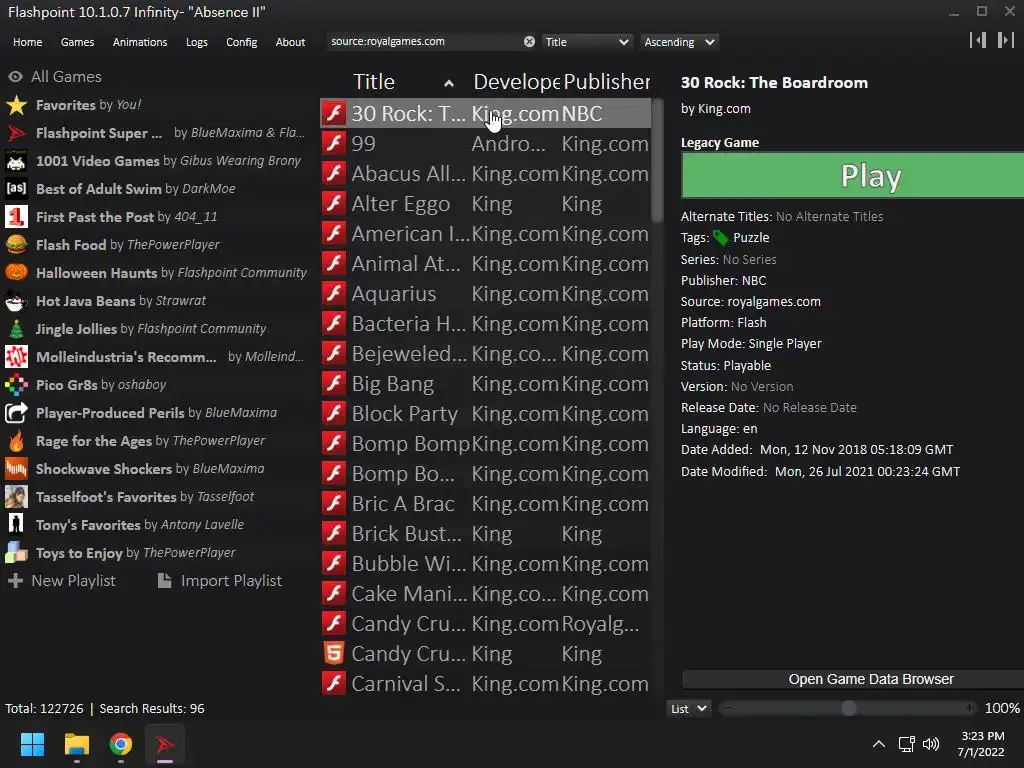Click the Hot Java Beans cup icon
The width and height of the screenshot is (1024, 768).
16,301
